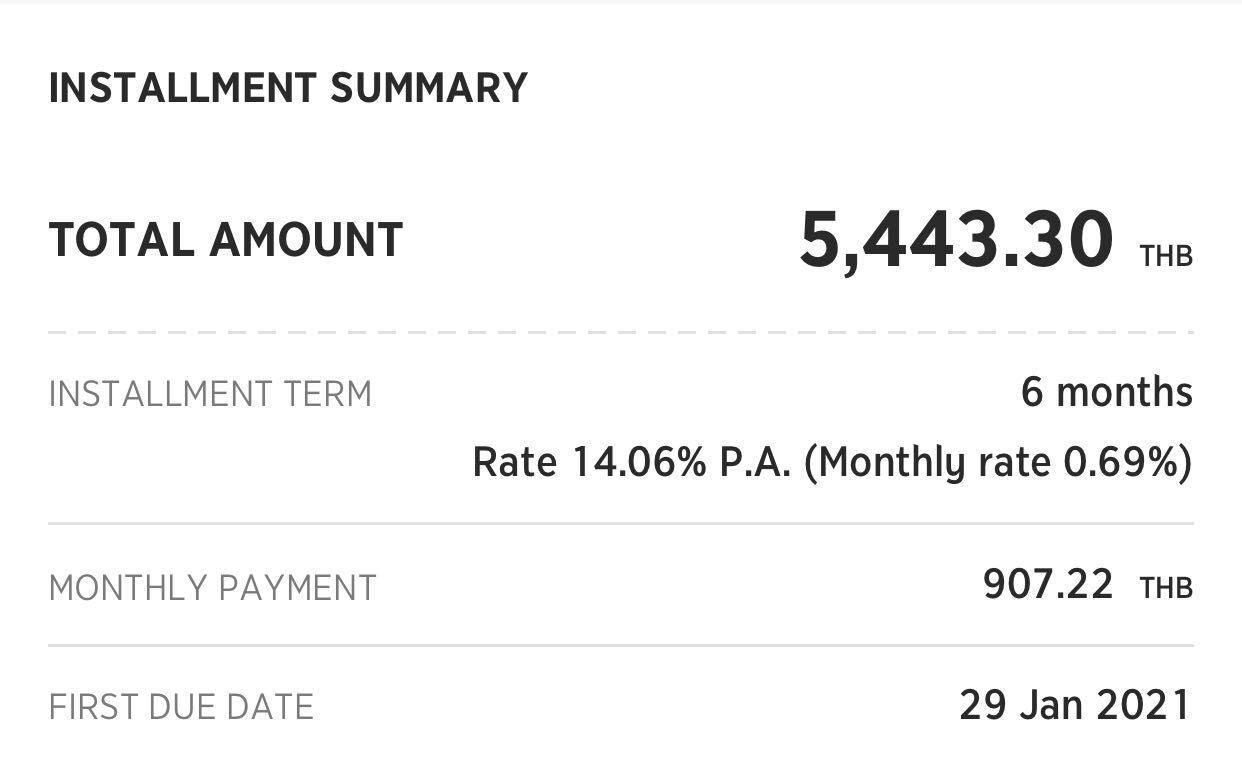The height and width of the screenshot is (780, 1242).
Task: Tap the 6 months term value
Action: 1107,392
